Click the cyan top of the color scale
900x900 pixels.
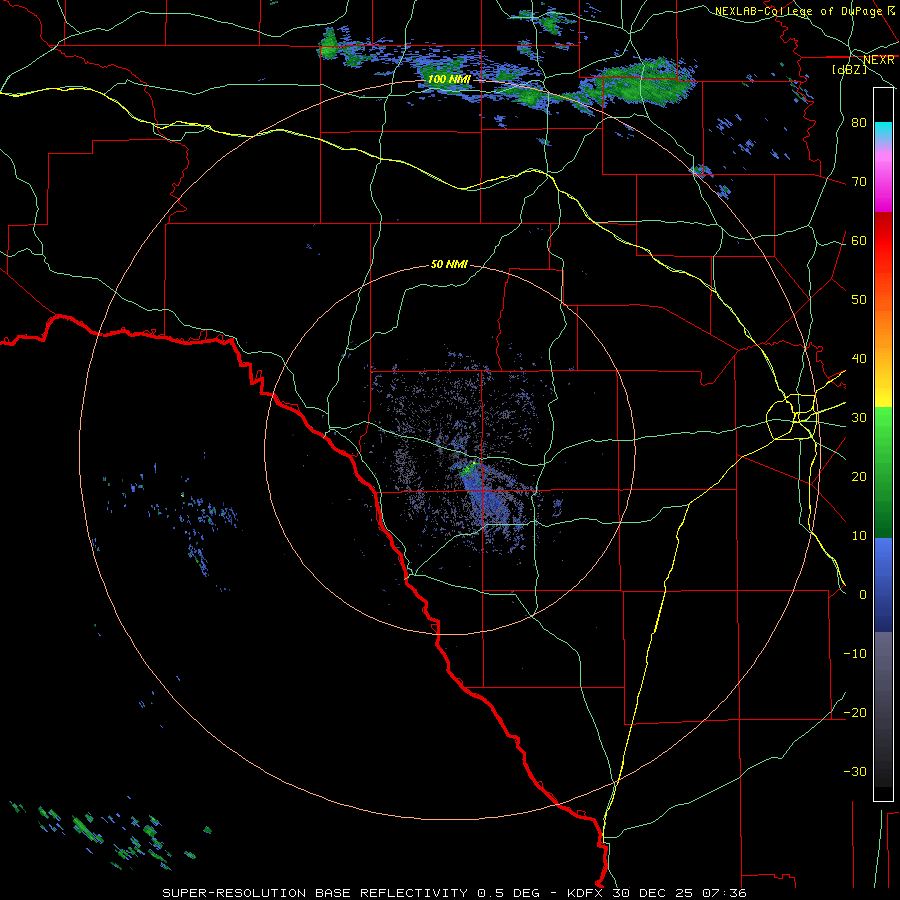coord(883,131)
